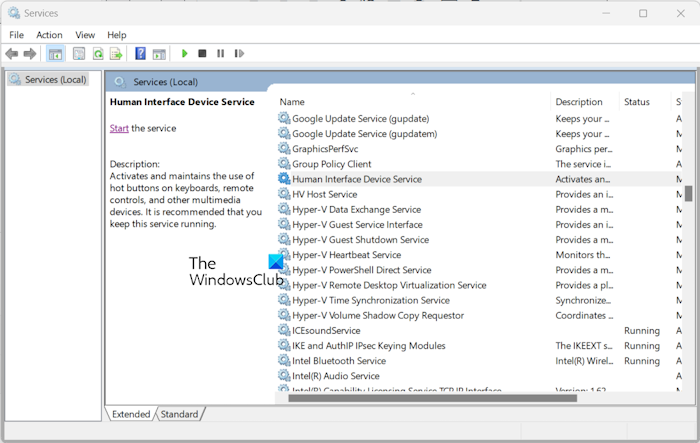Click 'Monitors th...' description cell

(x=583, y=255)
